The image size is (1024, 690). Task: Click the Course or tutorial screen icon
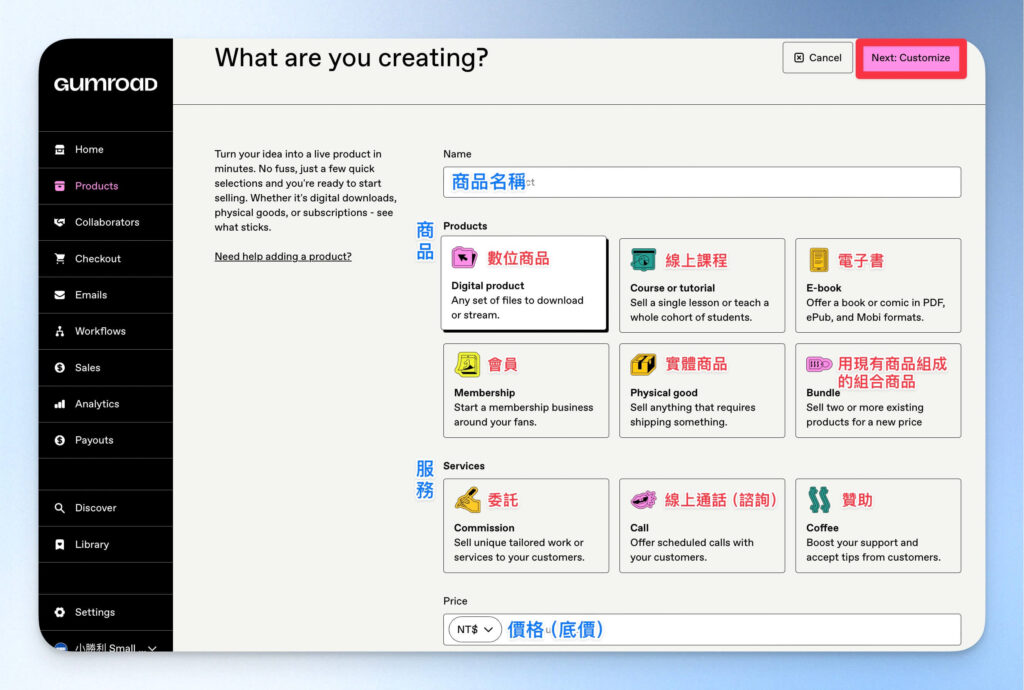tap(643, 260)
